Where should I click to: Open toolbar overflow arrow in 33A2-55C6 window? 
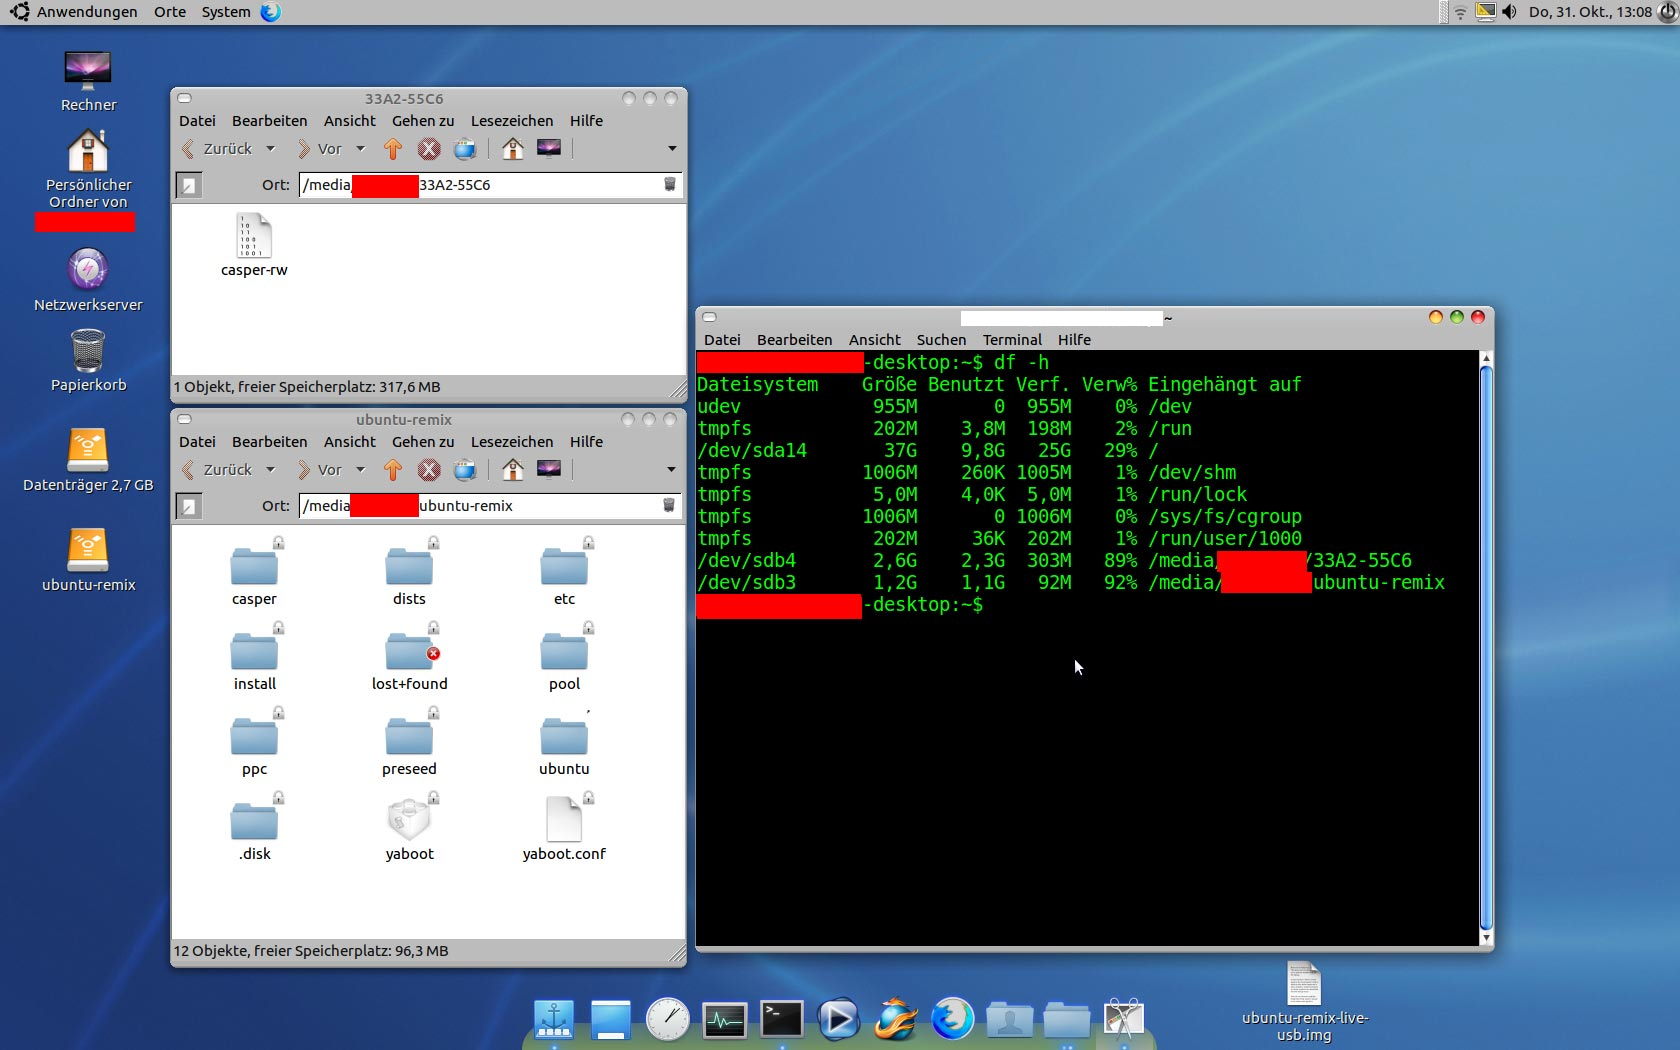coord(672,149)
